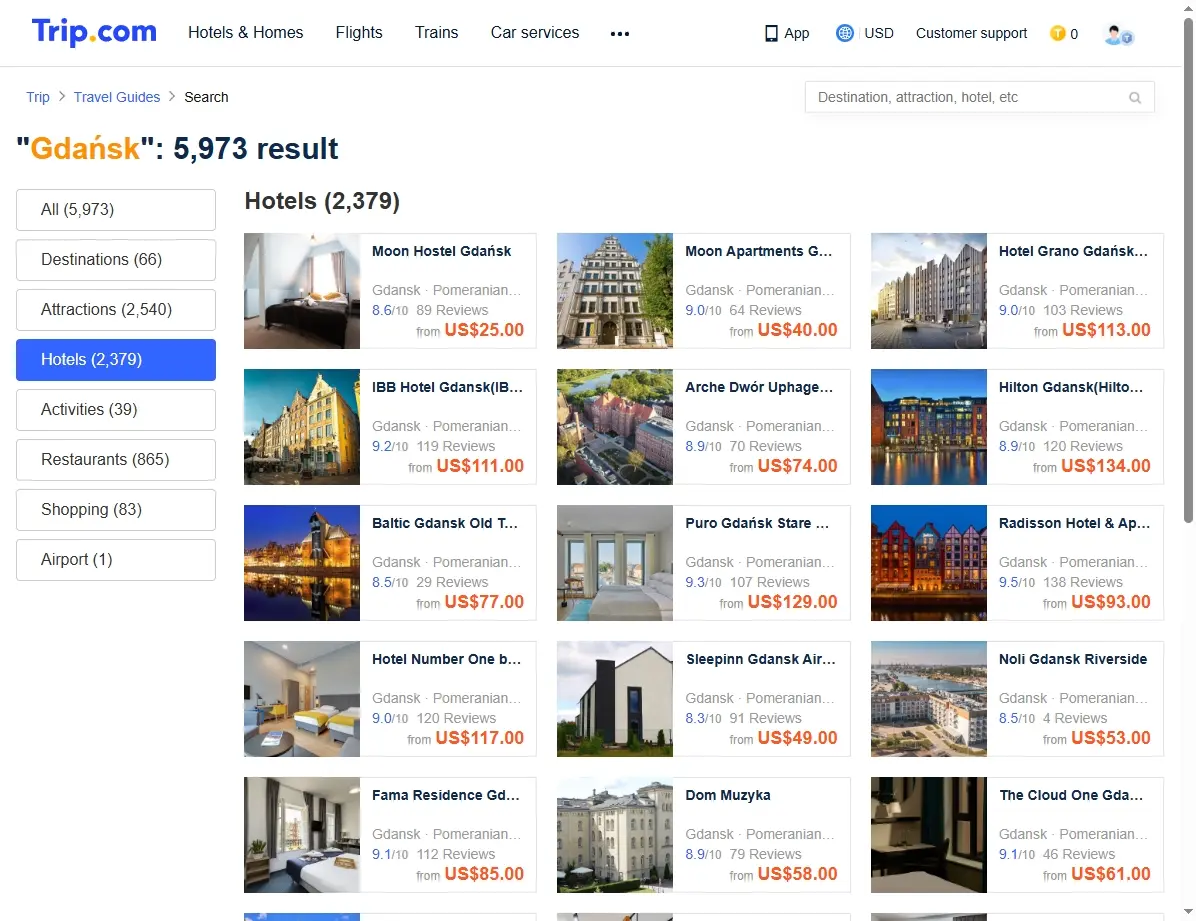
Task: Open the Flights menu
Action: (x=359, y=33)
